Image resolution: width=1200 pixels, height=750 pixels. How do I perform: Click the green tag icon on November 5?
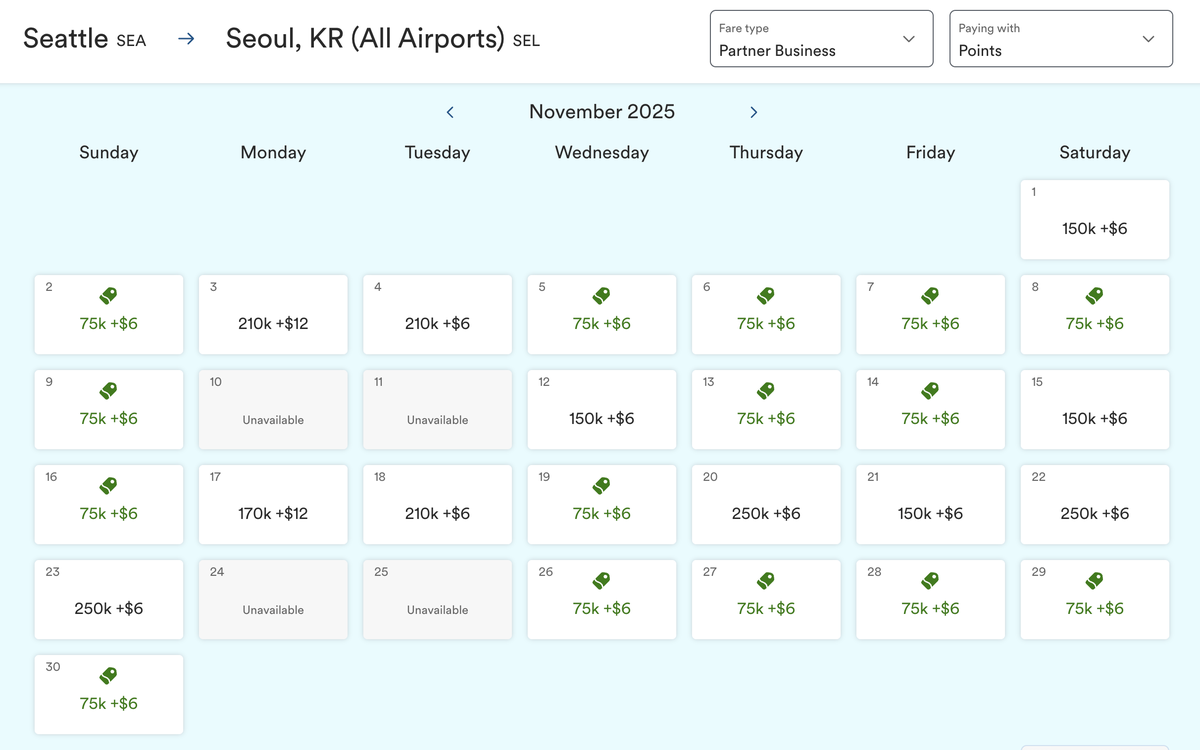click(601, 296)
